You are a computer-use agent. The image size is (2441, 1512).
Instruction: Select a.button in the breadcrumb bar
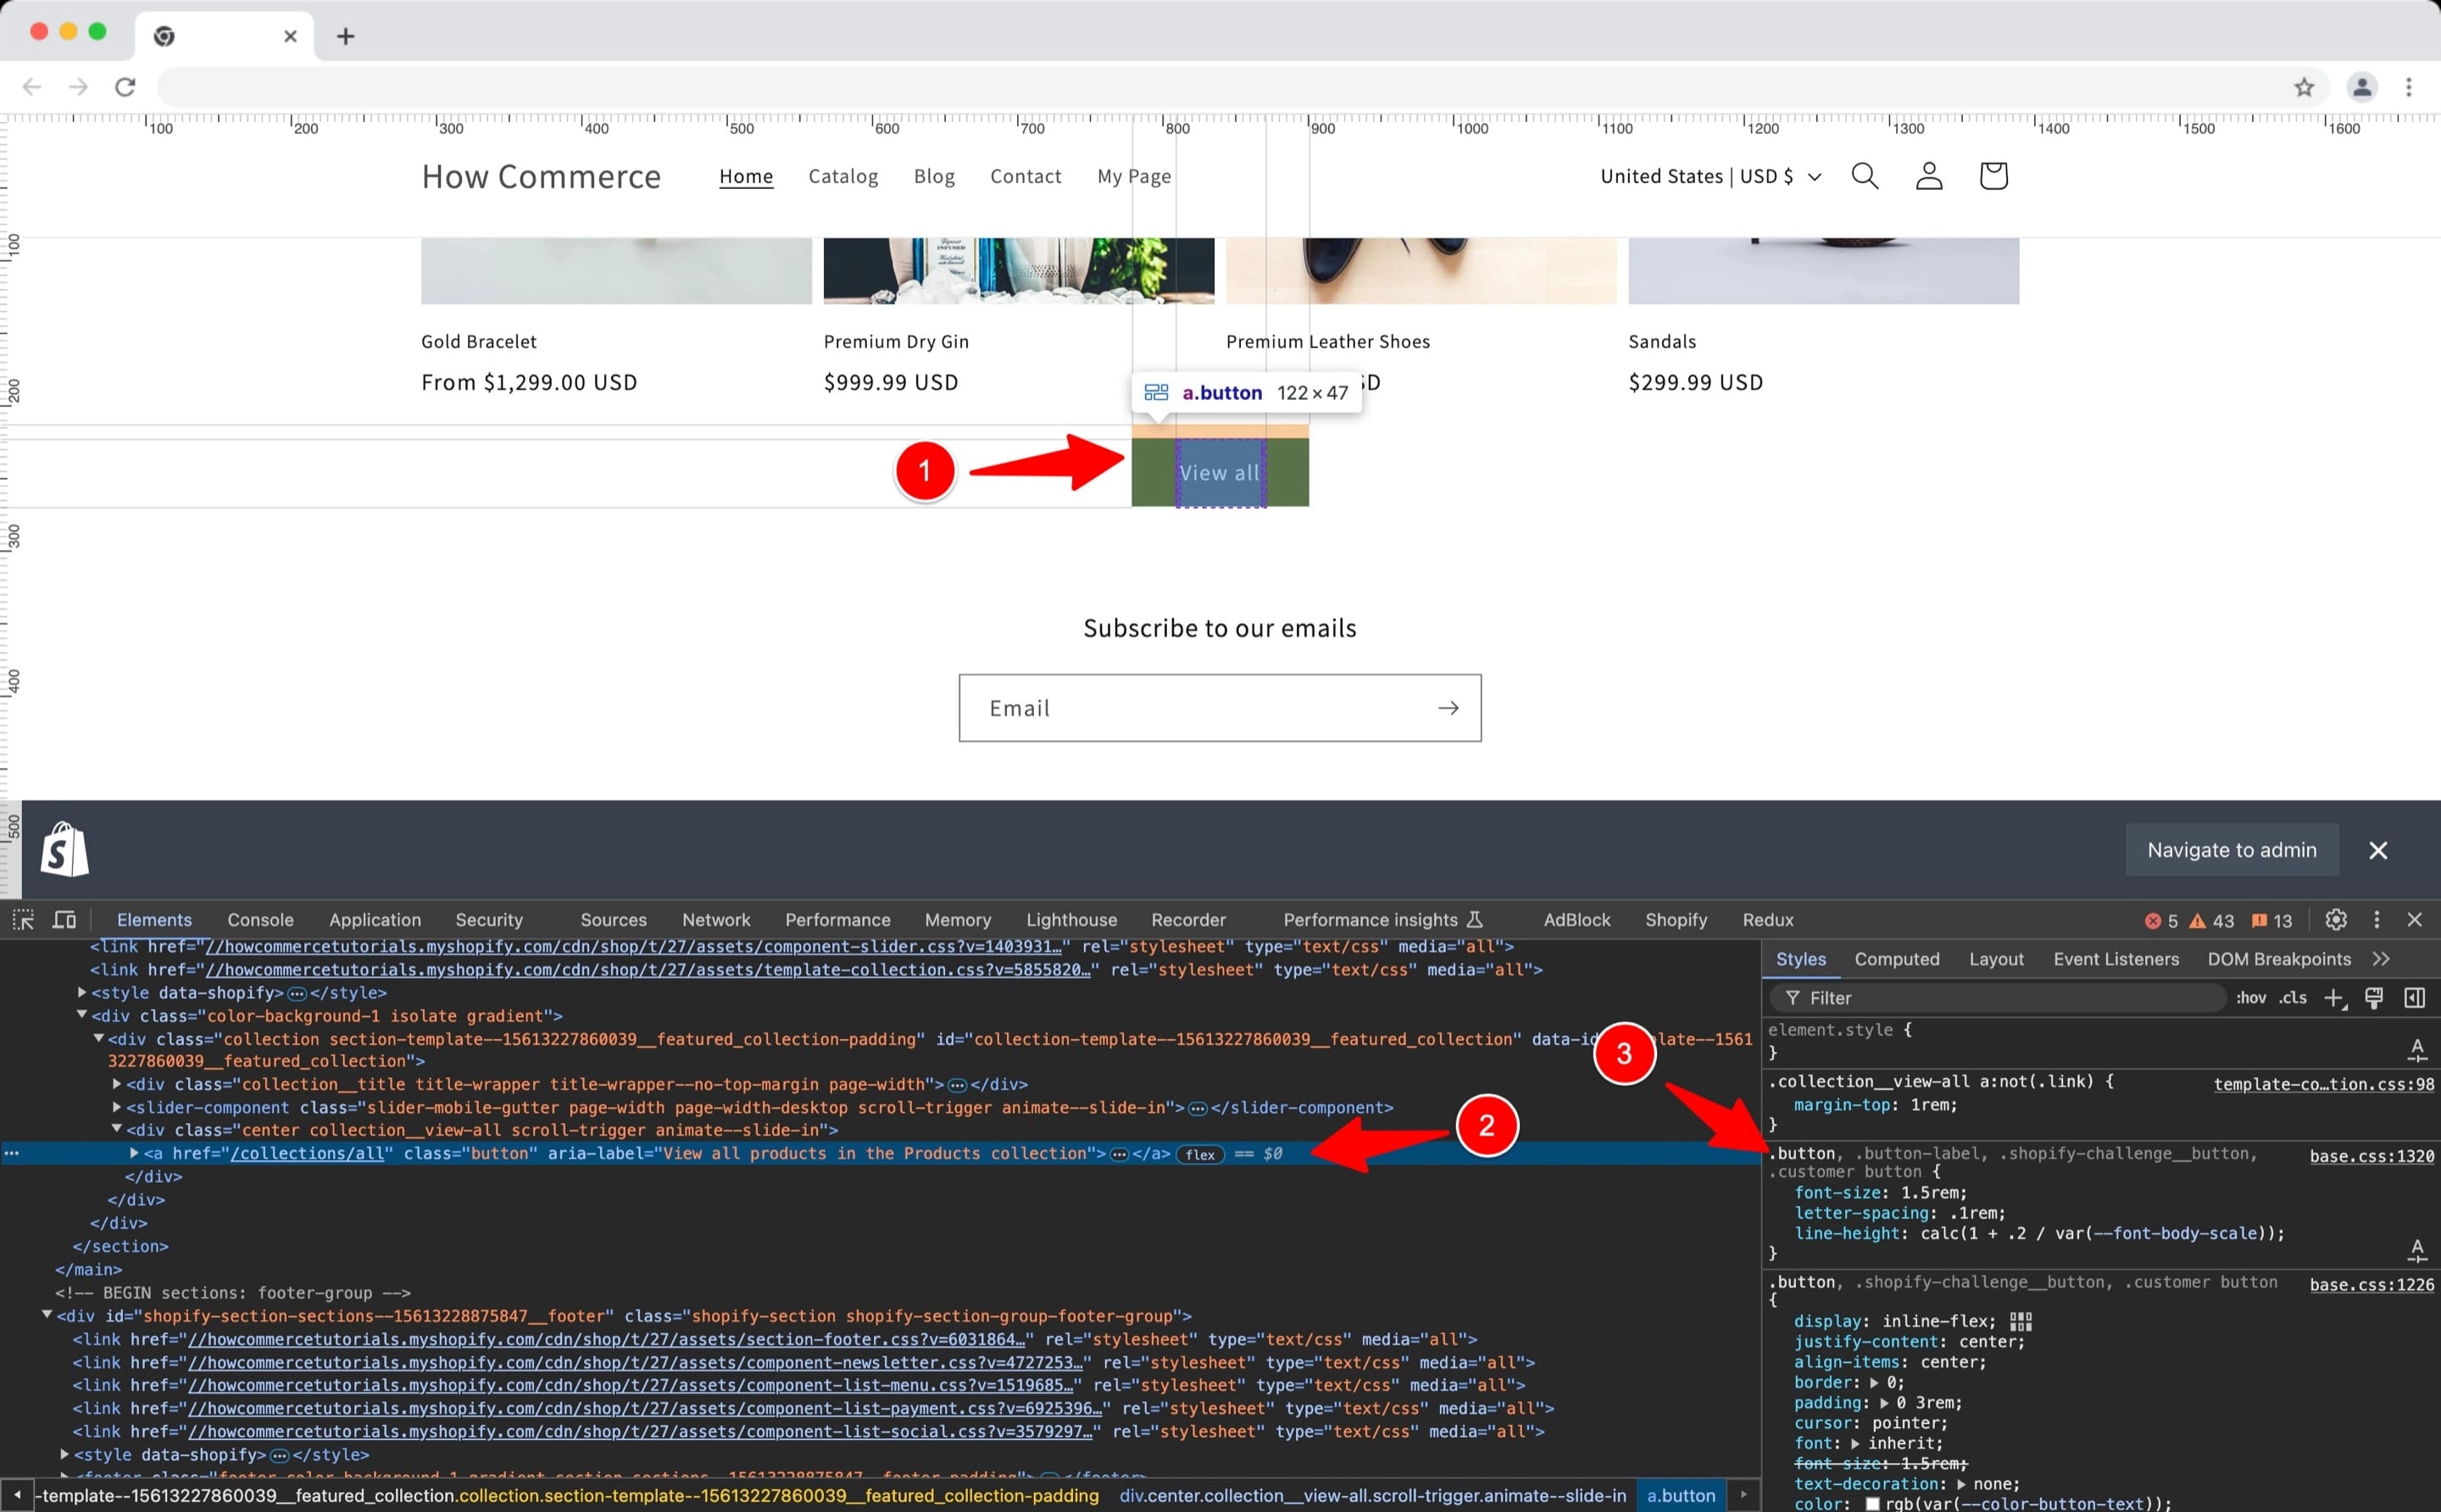1681,1496
